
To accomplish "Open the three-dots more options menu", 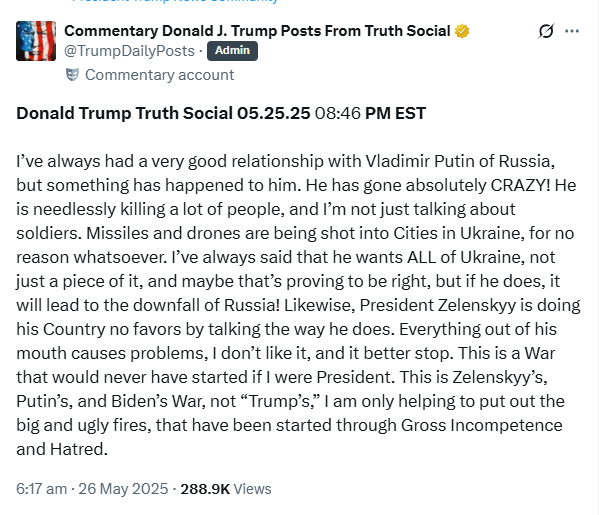I will click(572, 31).
